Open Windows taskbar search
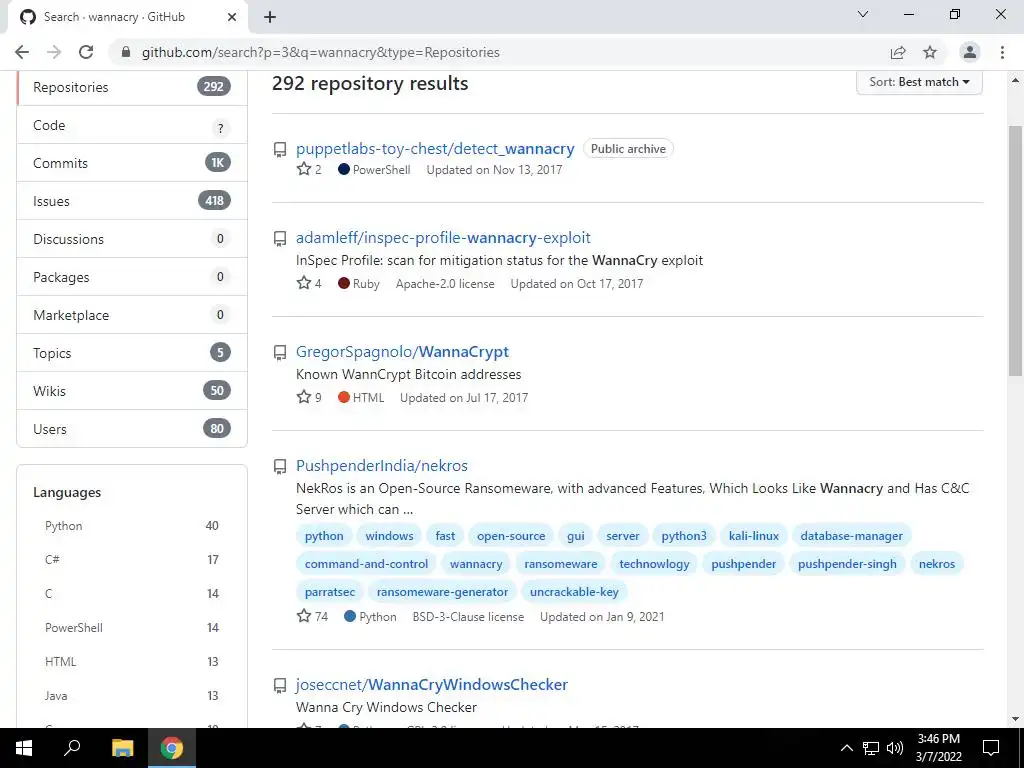 tap(72, 748)
